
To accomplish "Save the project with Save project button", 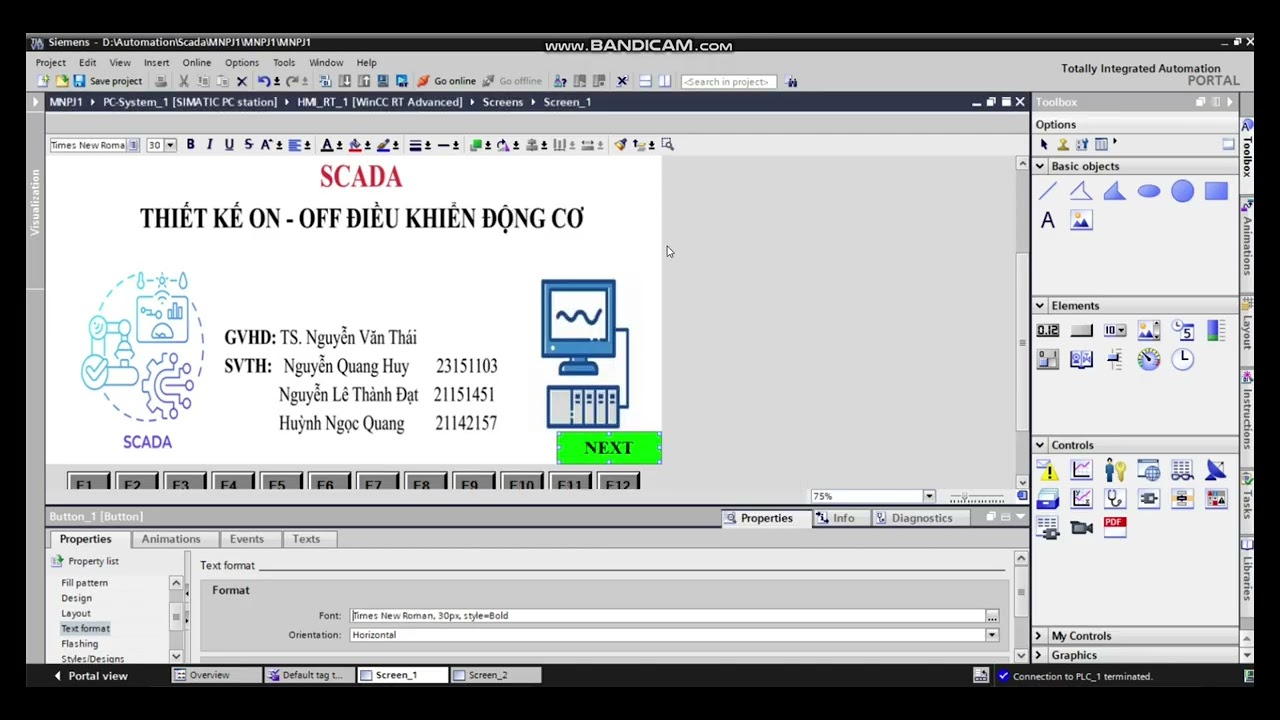I will click(x=108, y=81).
